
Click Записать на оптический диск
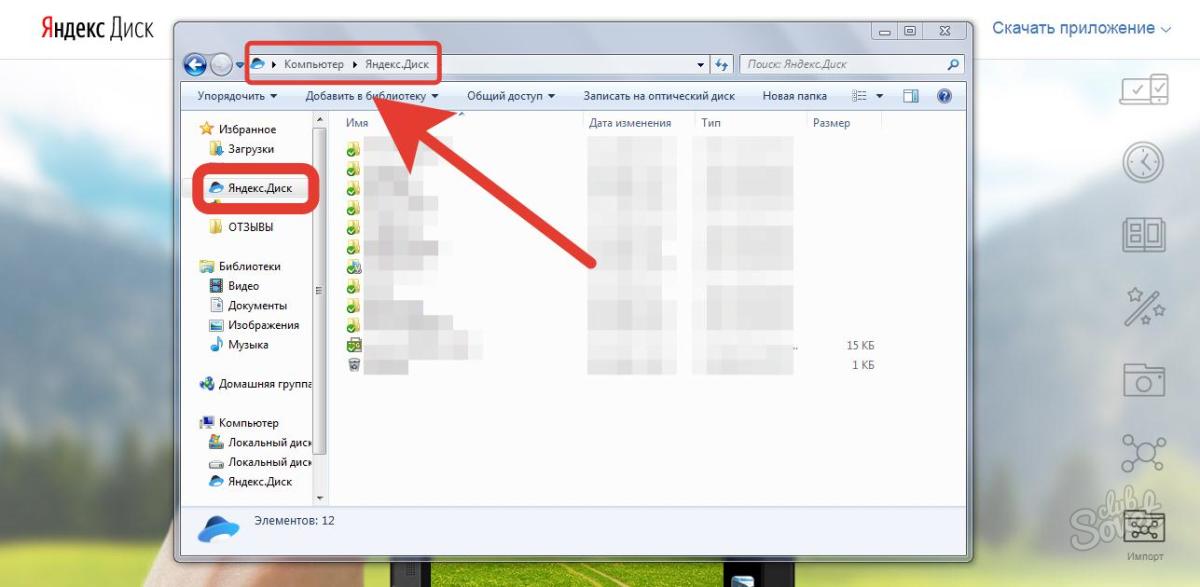pyautogui.click(x=659, y=96)
